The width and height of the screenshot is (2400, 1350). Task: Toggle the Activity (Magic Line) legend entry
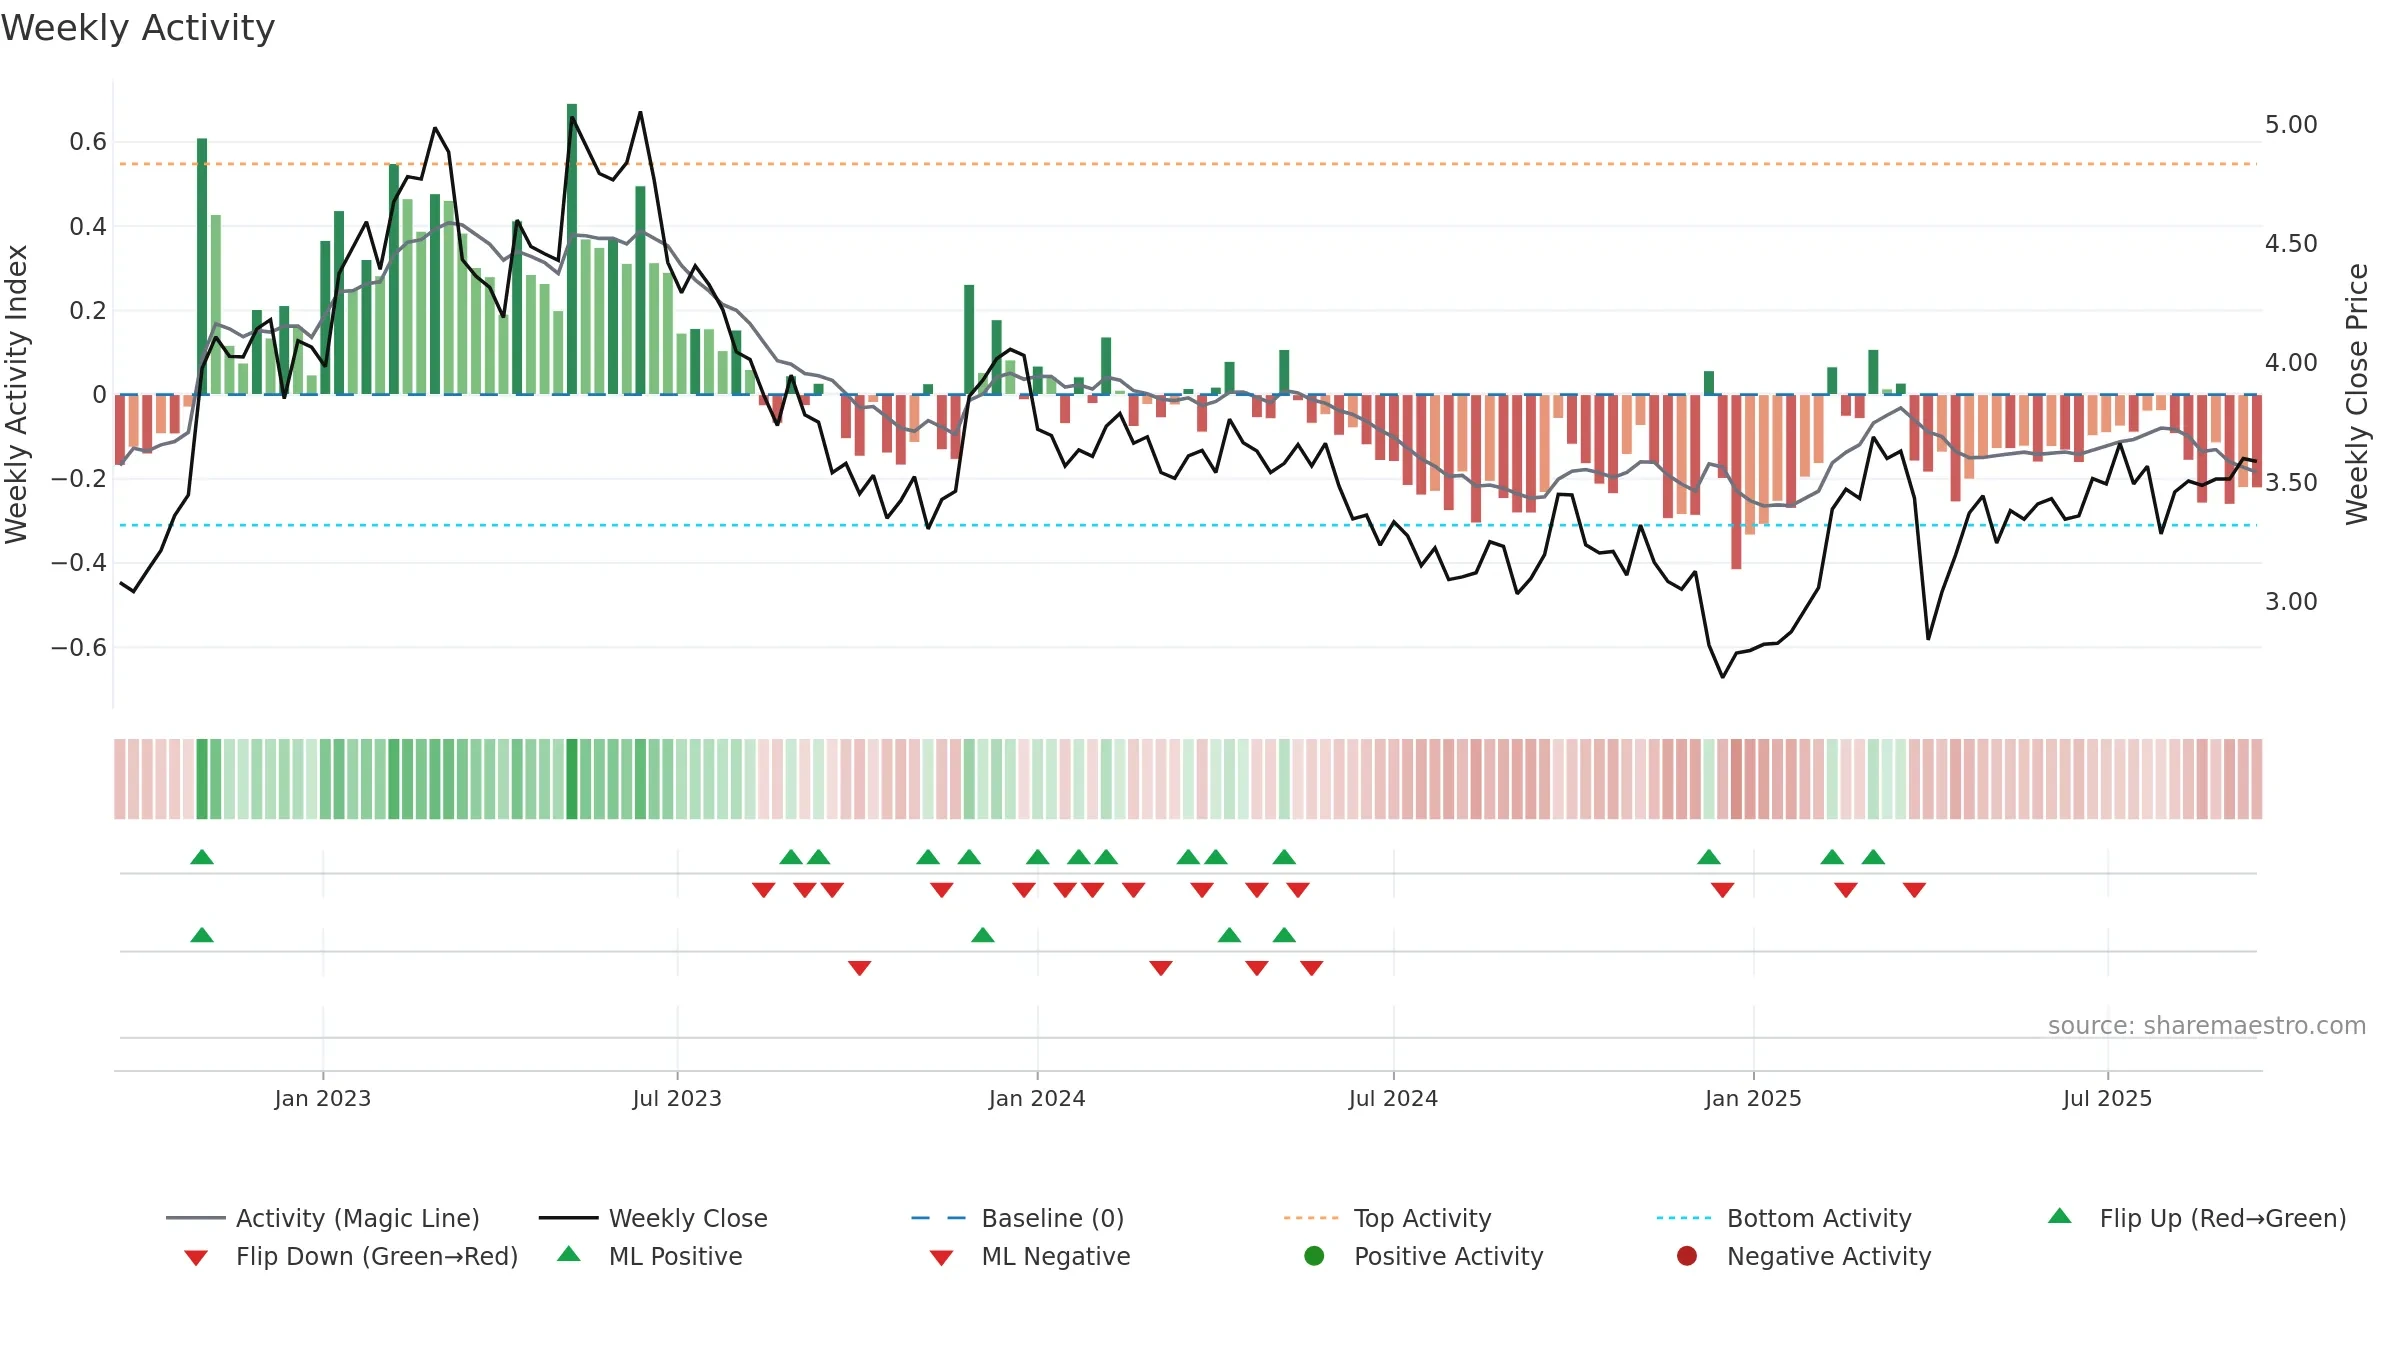323,1218
